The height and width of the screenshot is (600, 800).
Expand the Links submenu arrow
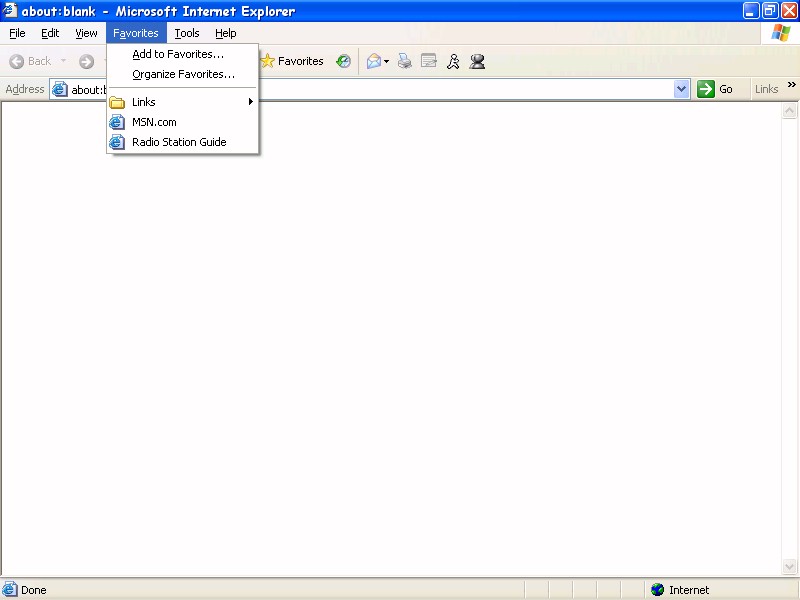251,102
